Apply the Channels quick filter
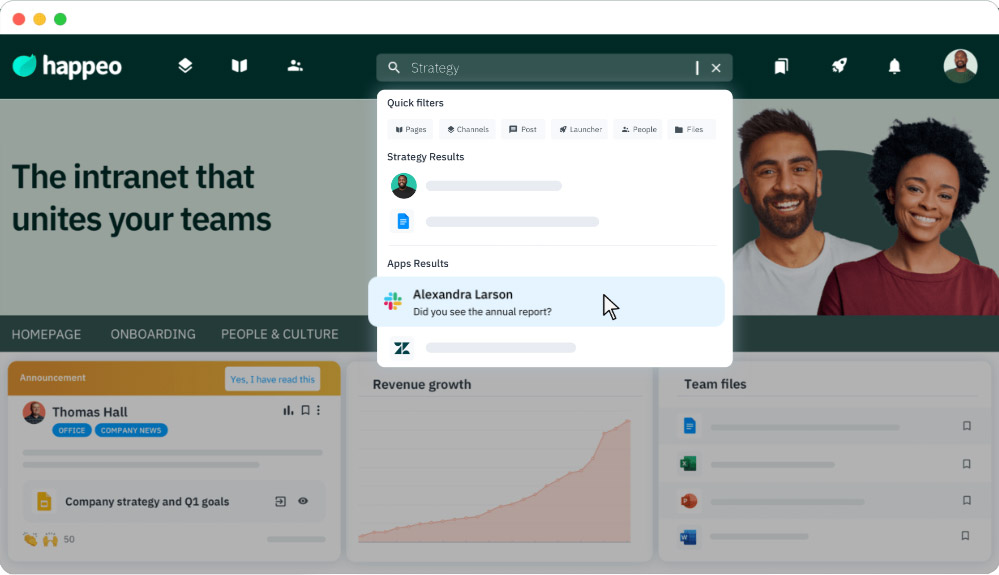Image resolution: width=999 pixels, height=575 pixels. point(468,129)
